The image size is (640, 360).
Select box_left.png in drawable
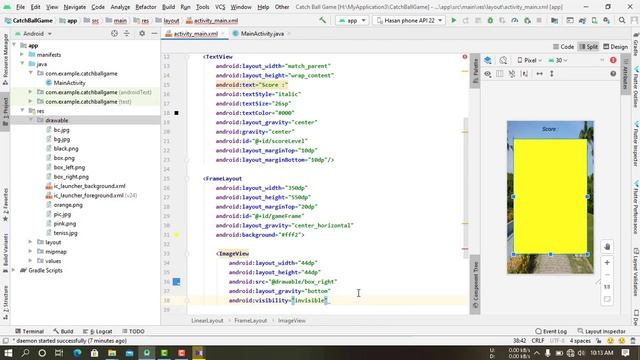pyautogui.click(x=69, y=167)
